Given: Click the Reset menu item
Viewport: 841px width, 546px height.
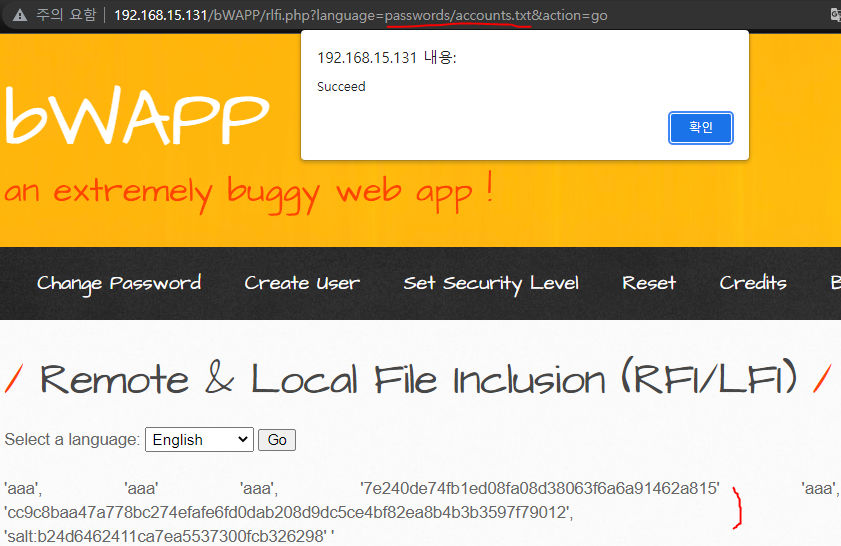Looking at the screenshot, I should point(649,283).
